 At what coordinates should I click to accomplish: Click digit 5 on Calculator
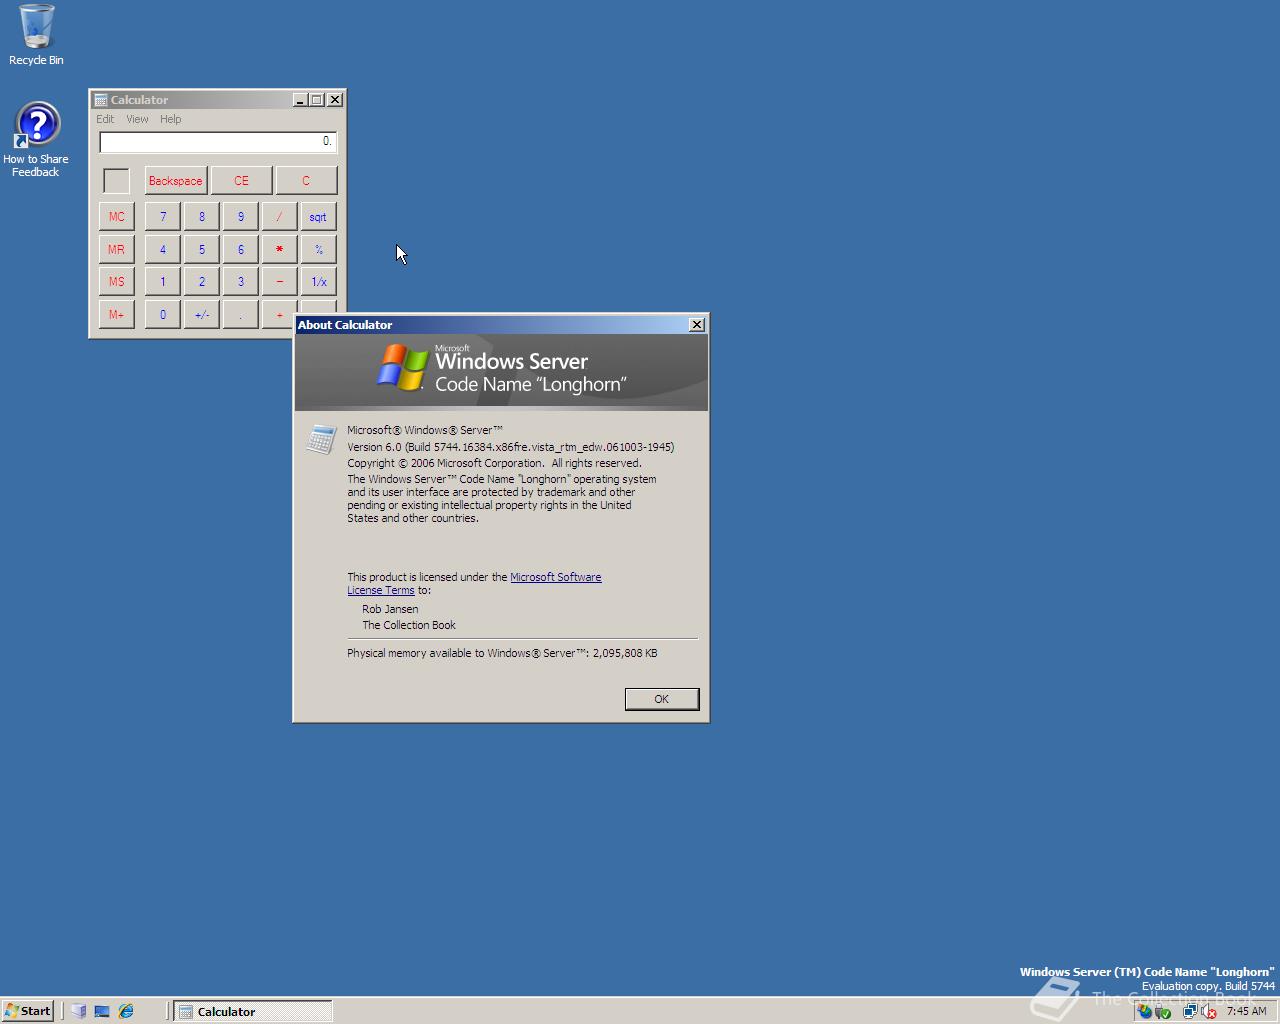click(x=202, y=250)
